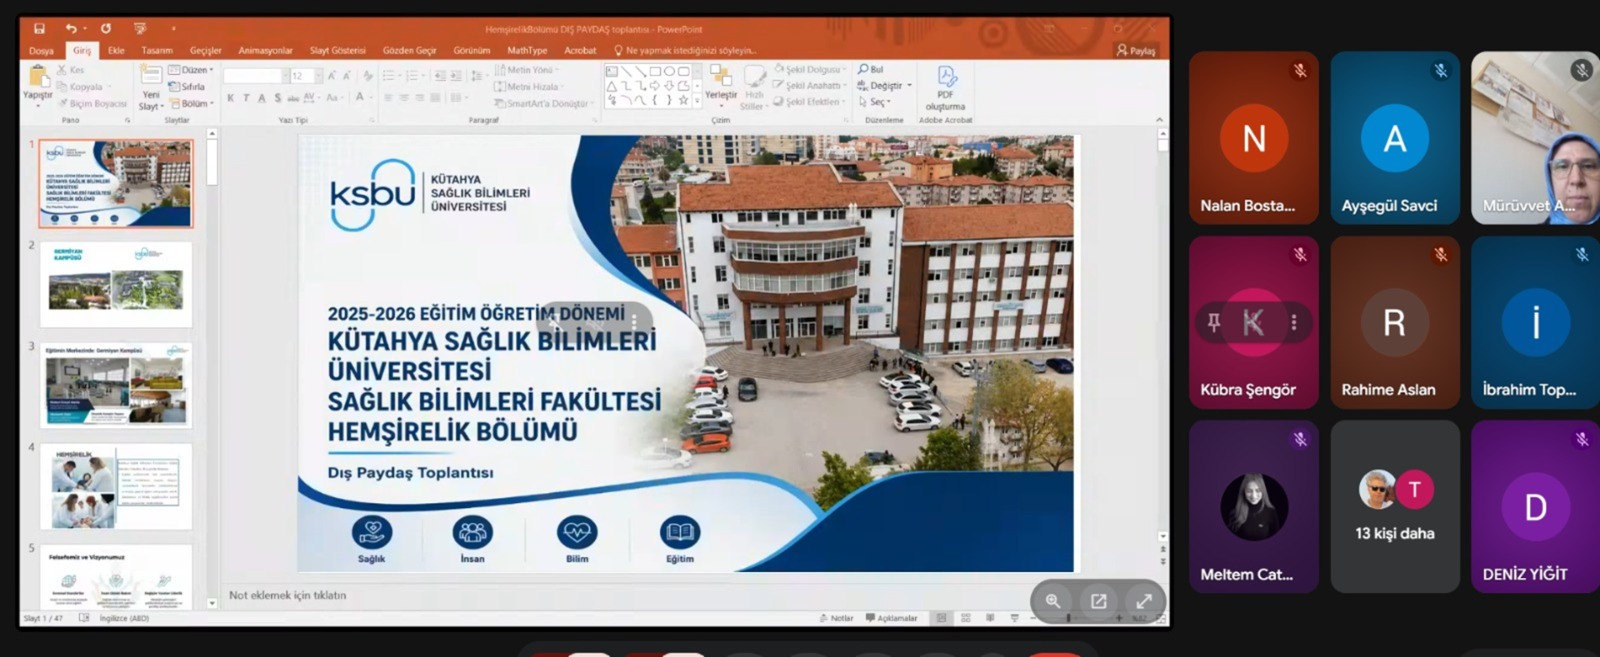The height and width of the screenshot is (657, 1600).
Task: Save the presentation with the disk icon
Action: (x=39, y=29)
